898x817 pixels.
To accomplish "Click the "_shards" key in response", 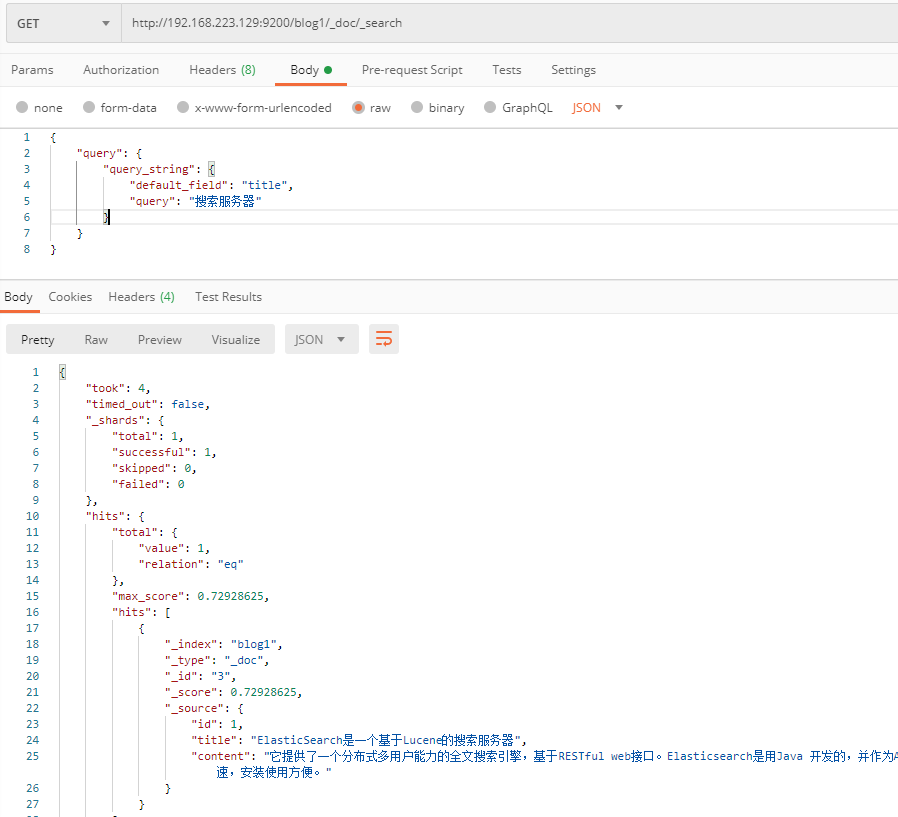I will [115, 420].
